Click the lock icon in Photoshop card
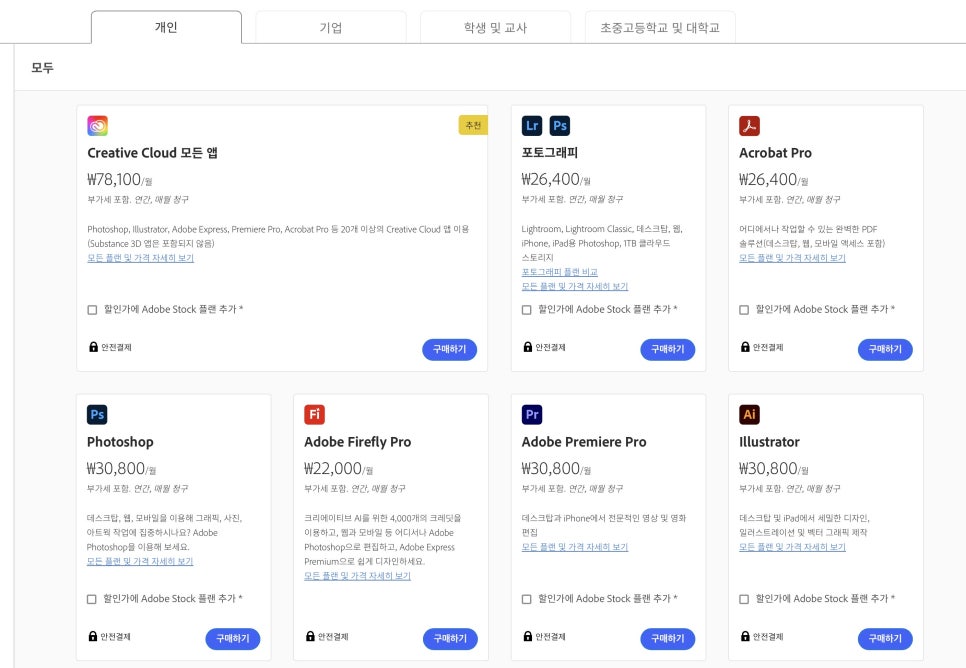 click(x=93, y=636)
